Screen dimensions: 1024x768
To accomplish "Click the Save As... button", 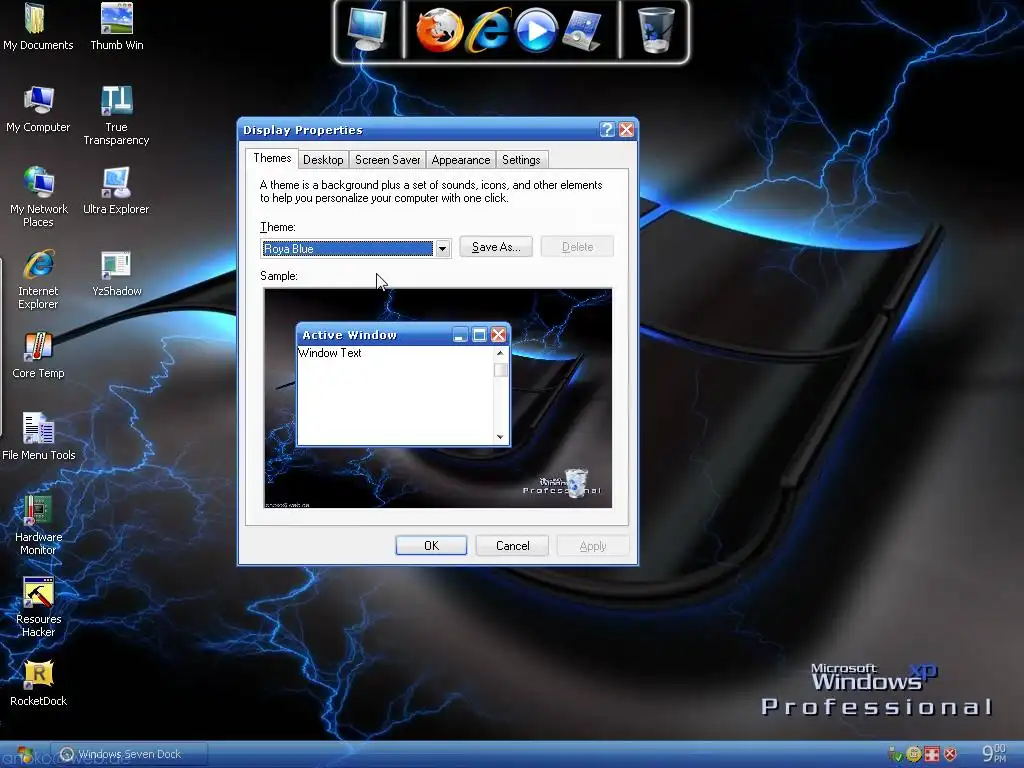I will [496, 247].
